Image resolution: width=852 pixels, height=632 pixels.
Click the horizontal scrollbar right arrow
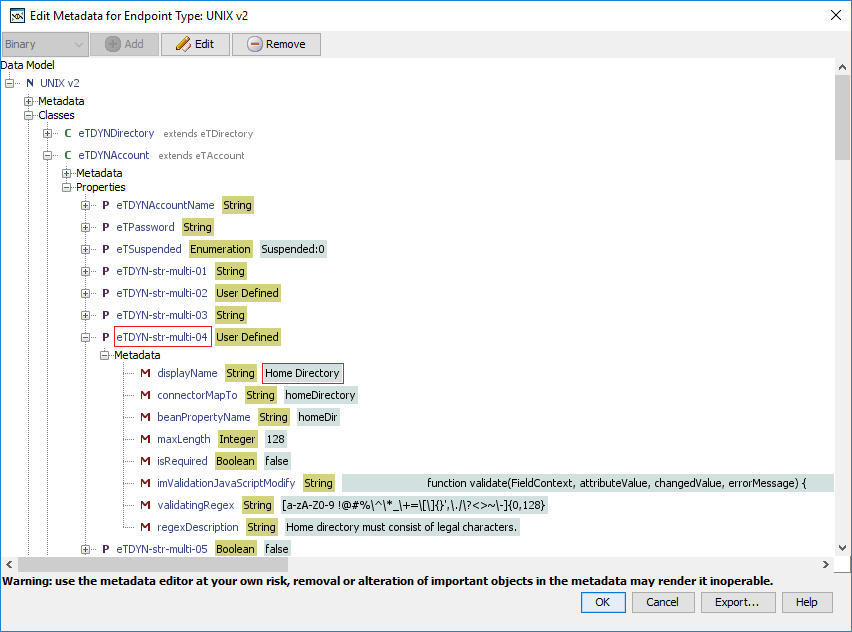pos(826,565)
